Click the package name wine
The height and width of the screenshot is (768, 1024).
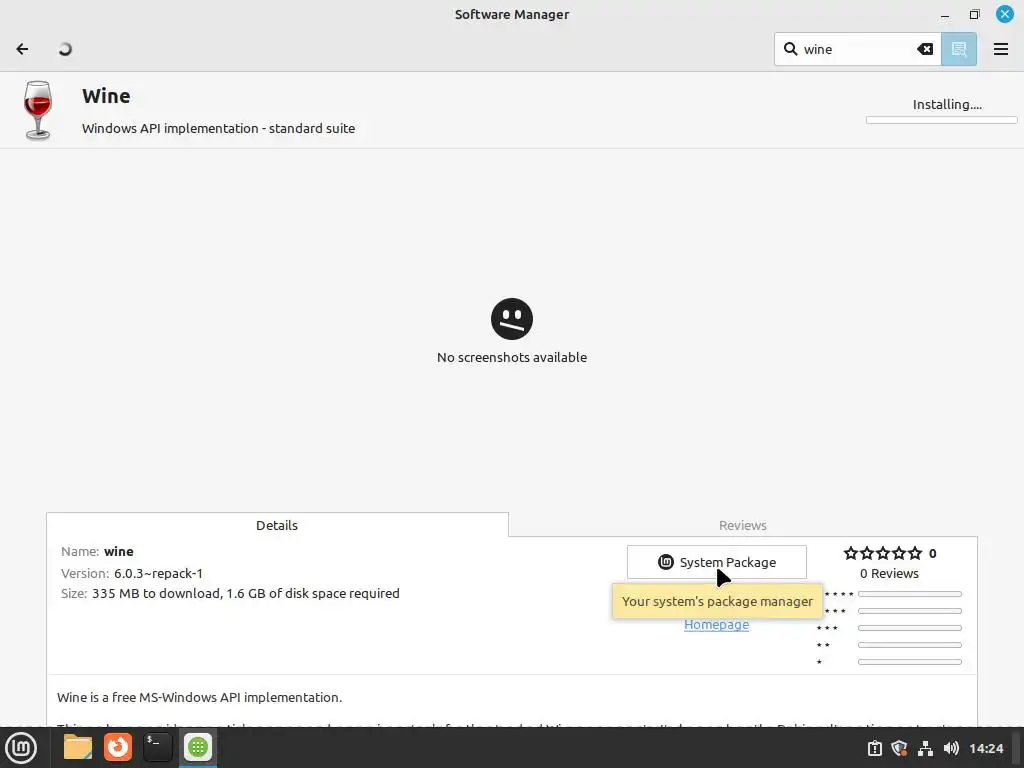pos(119,551)
